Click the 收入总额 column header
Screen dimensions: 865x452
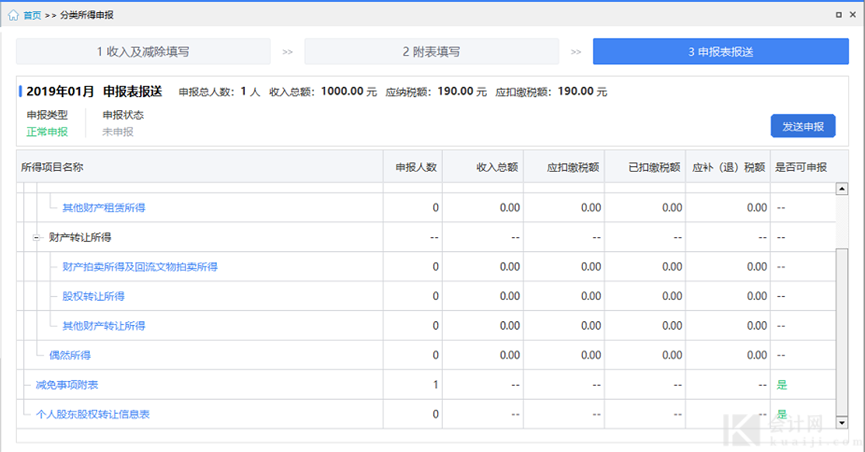tap(496, 167)
